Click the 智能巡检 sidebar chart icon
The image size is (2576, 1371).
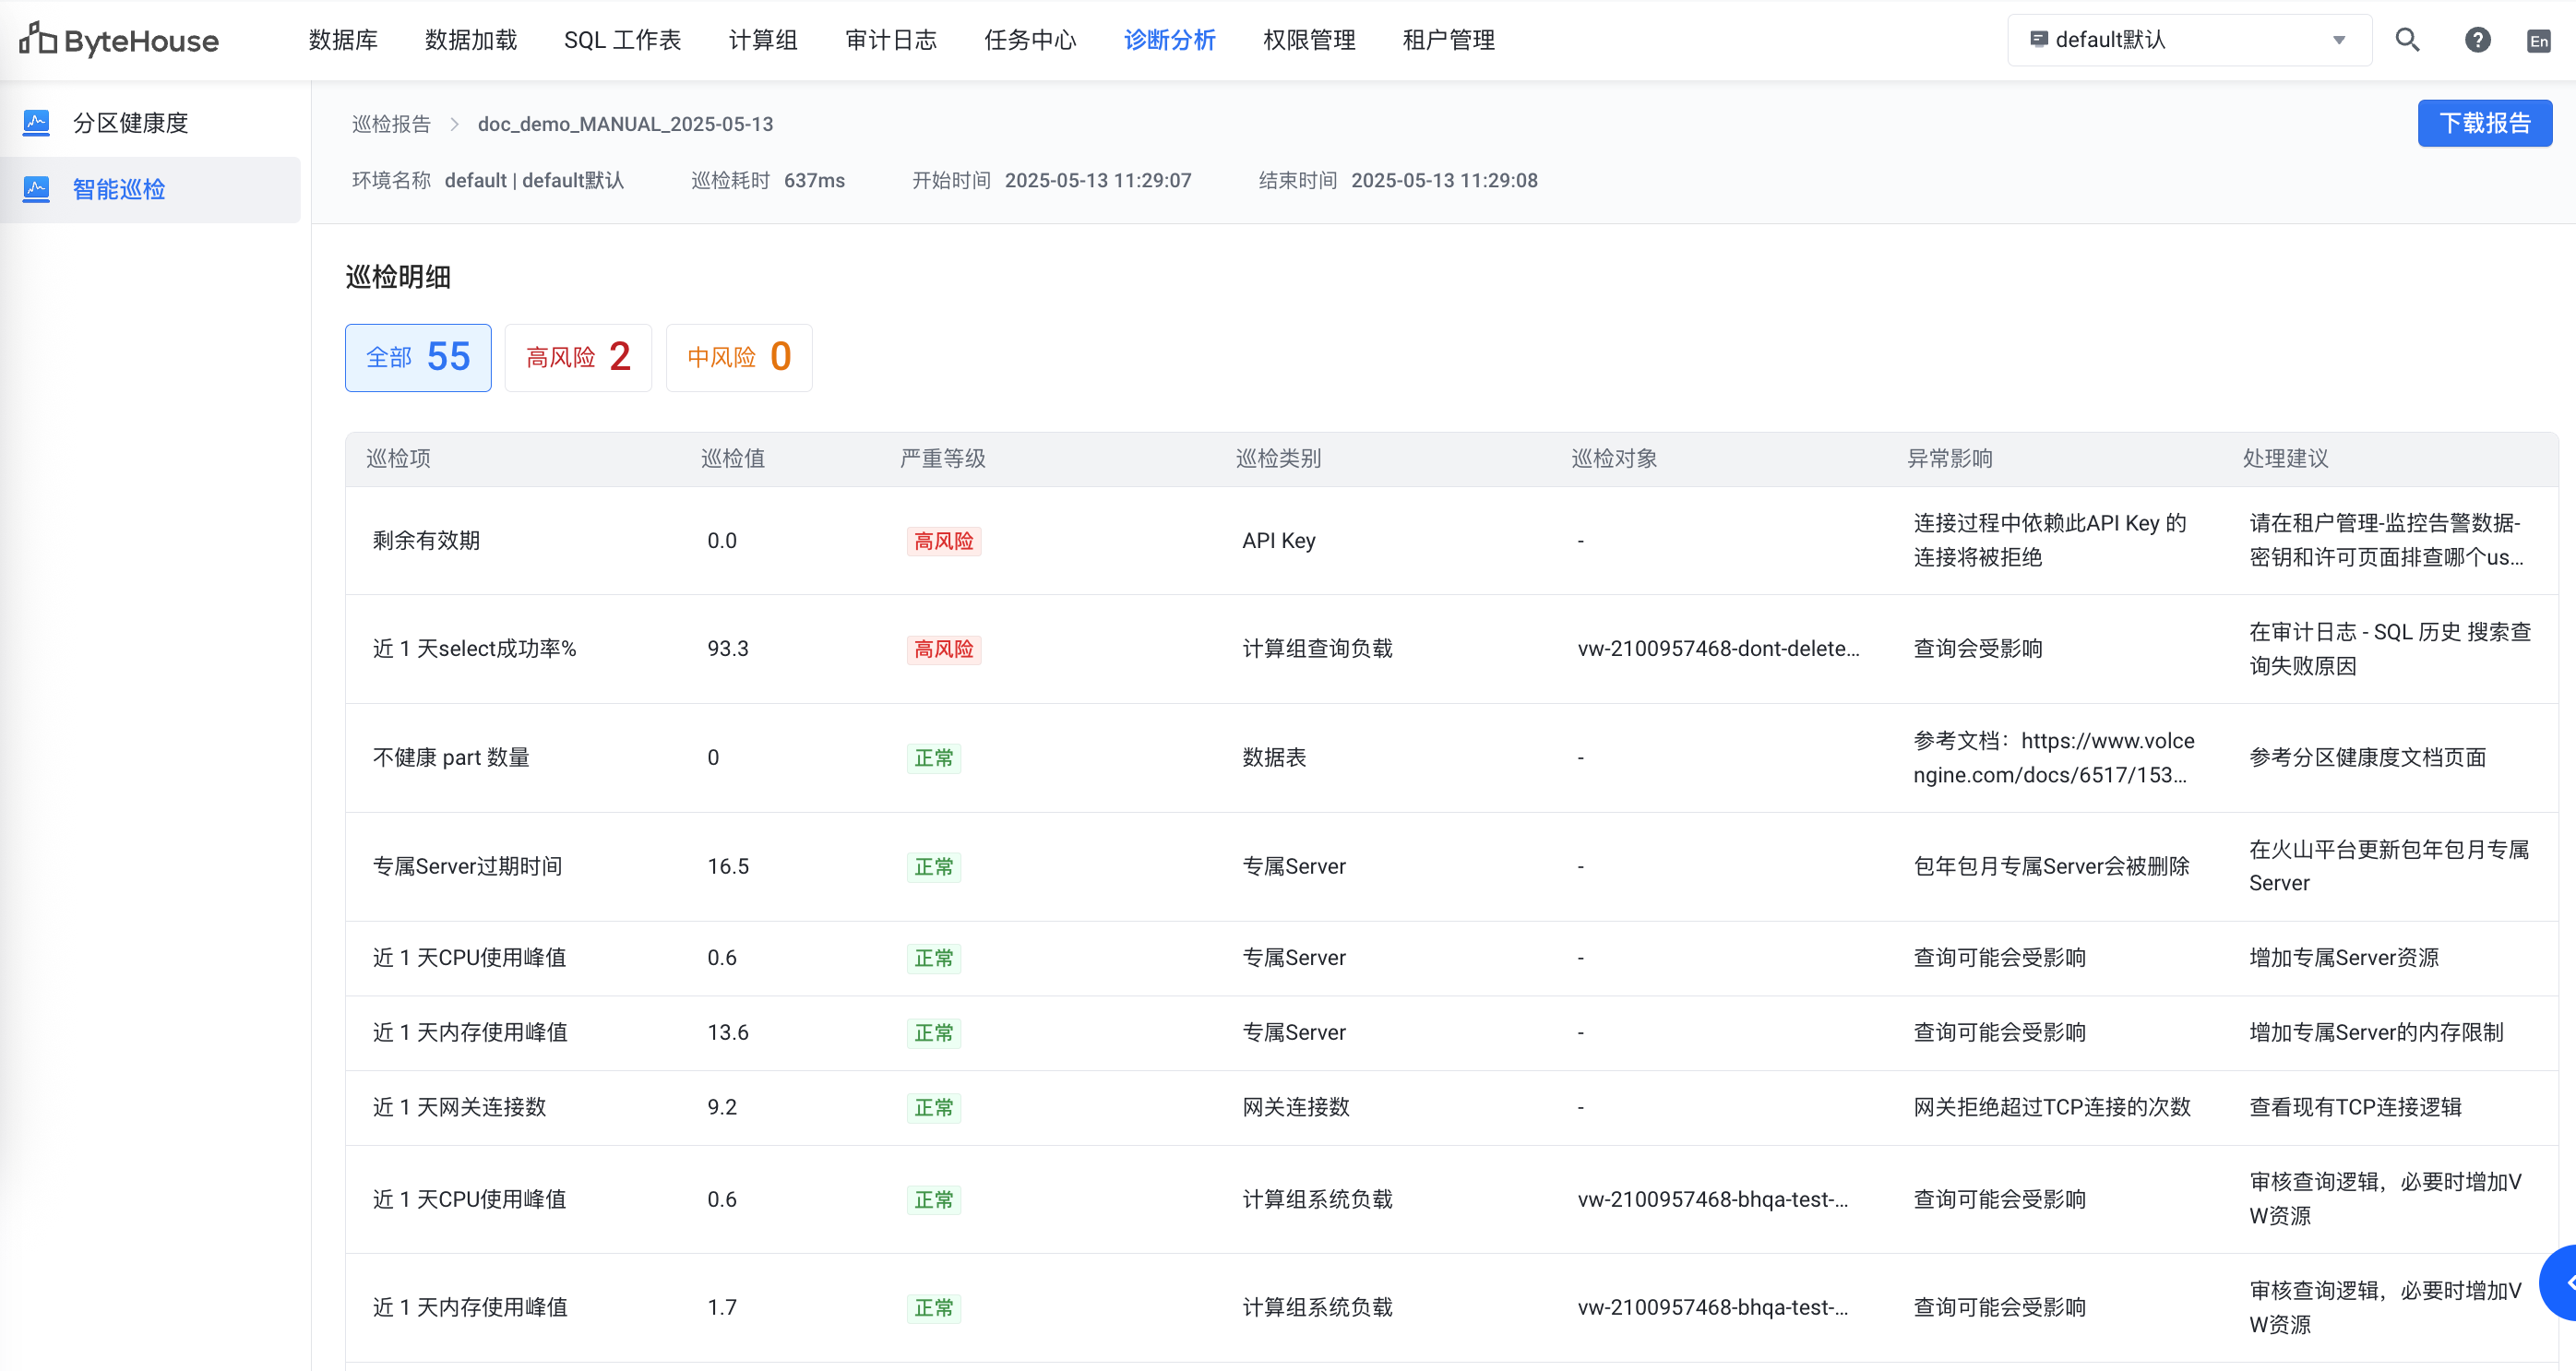click(36, 189)
